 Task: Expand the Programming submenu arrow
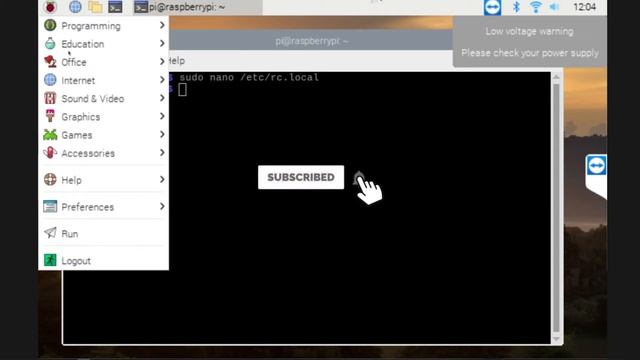[162, 25]
